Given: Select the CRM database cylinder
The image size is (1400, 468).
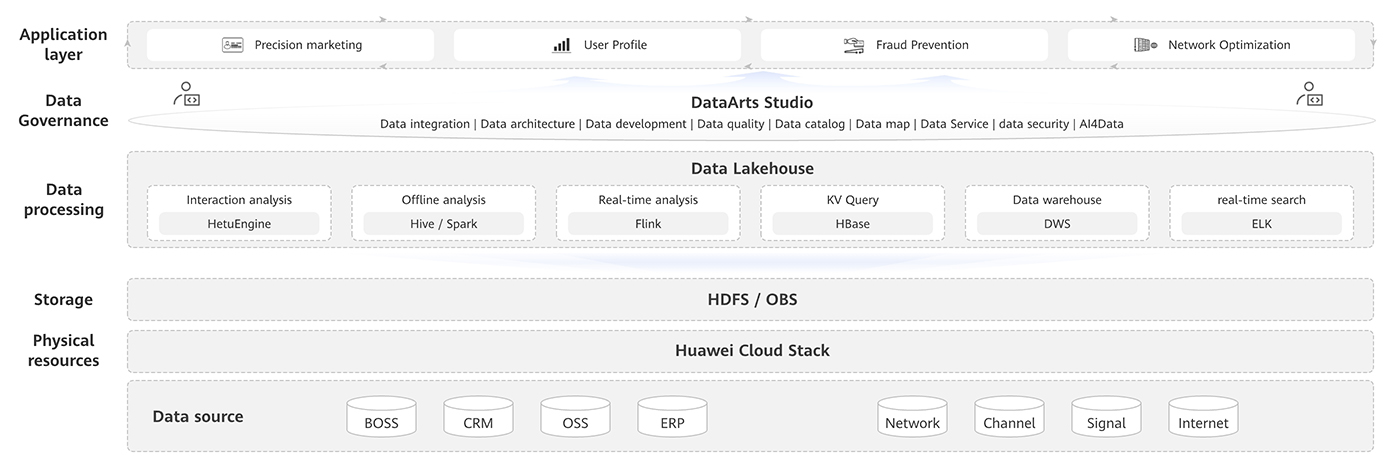Looking at the screenshot, I should point(478,416).
